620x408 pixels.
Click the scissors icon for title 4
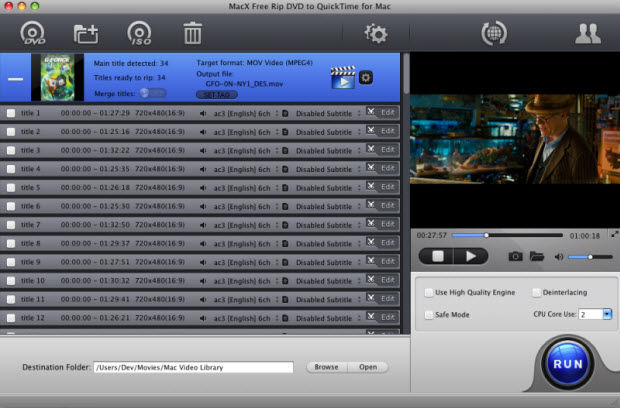[370, 168]
